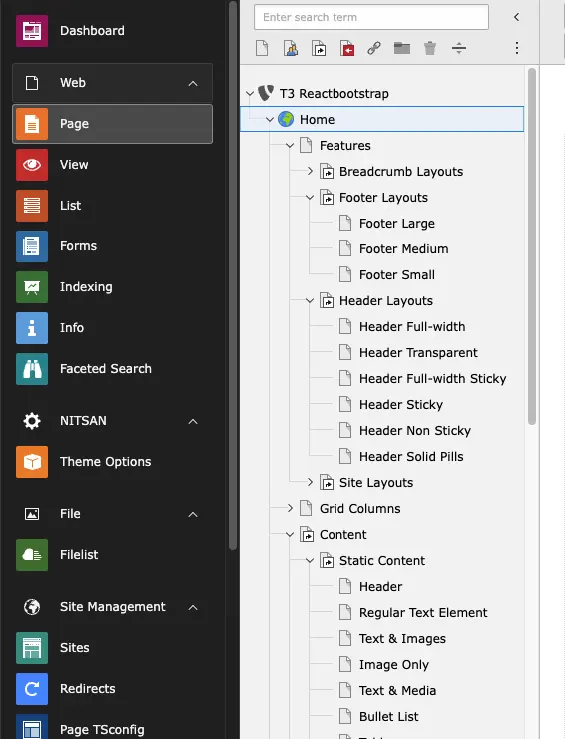Viewport: 565px width, 739px height.
Task: Open the Dashboard module icon
Action: 32,31
